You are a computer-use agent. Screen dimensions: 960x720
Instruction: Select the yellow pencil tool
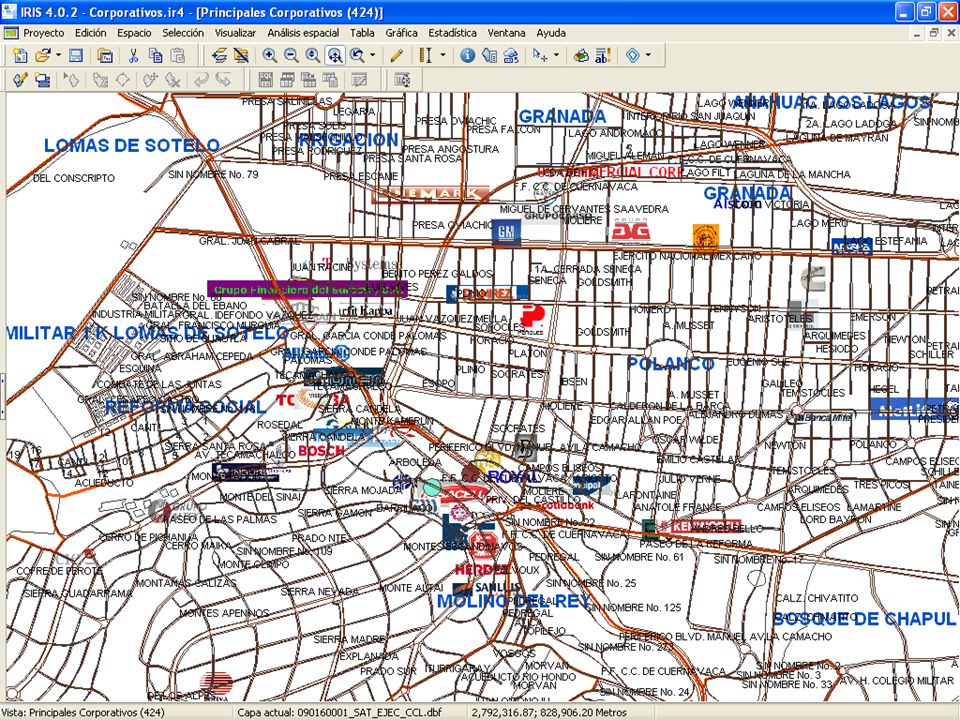pos(397,56)
